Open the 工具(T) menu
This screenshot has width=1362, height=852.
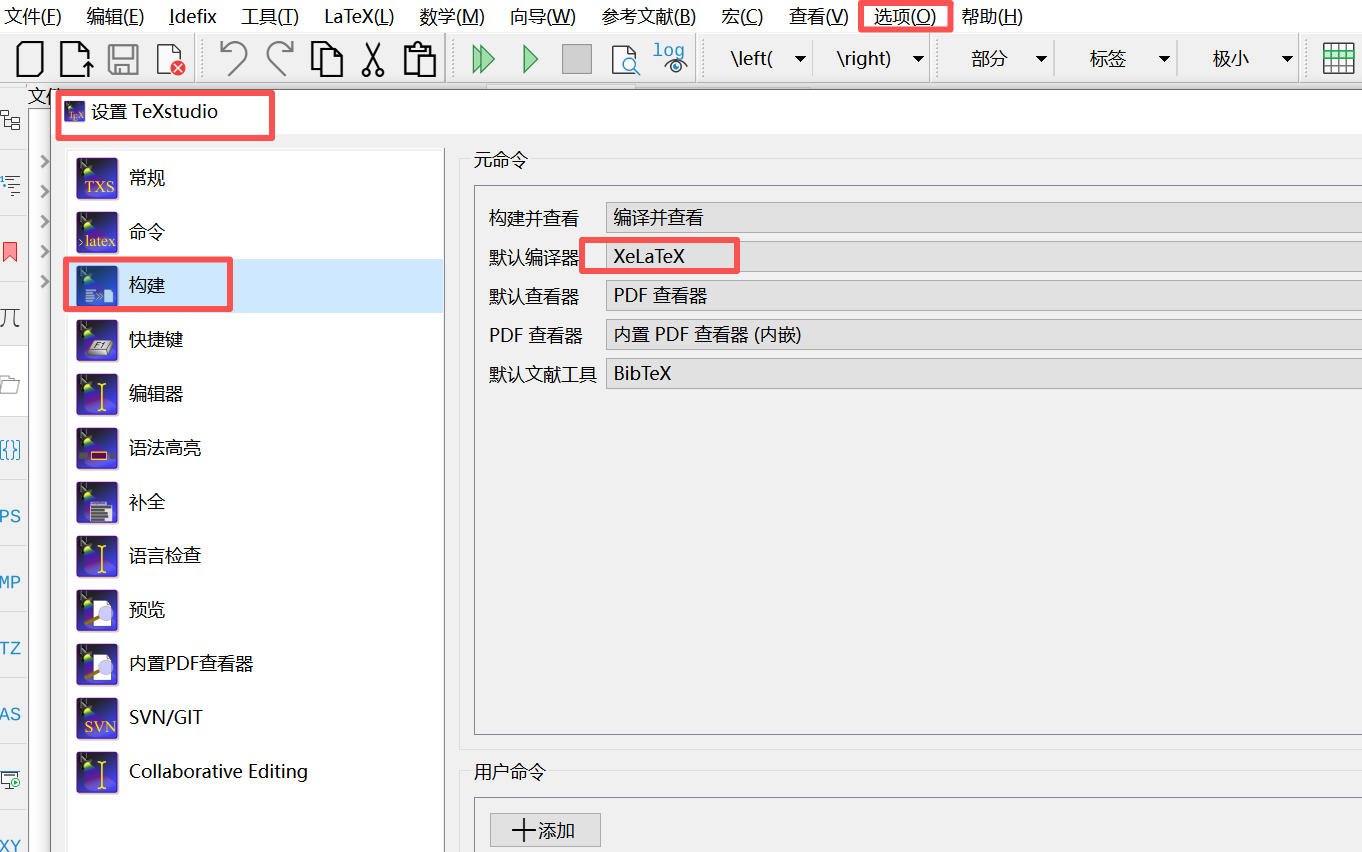click(270, 17)
